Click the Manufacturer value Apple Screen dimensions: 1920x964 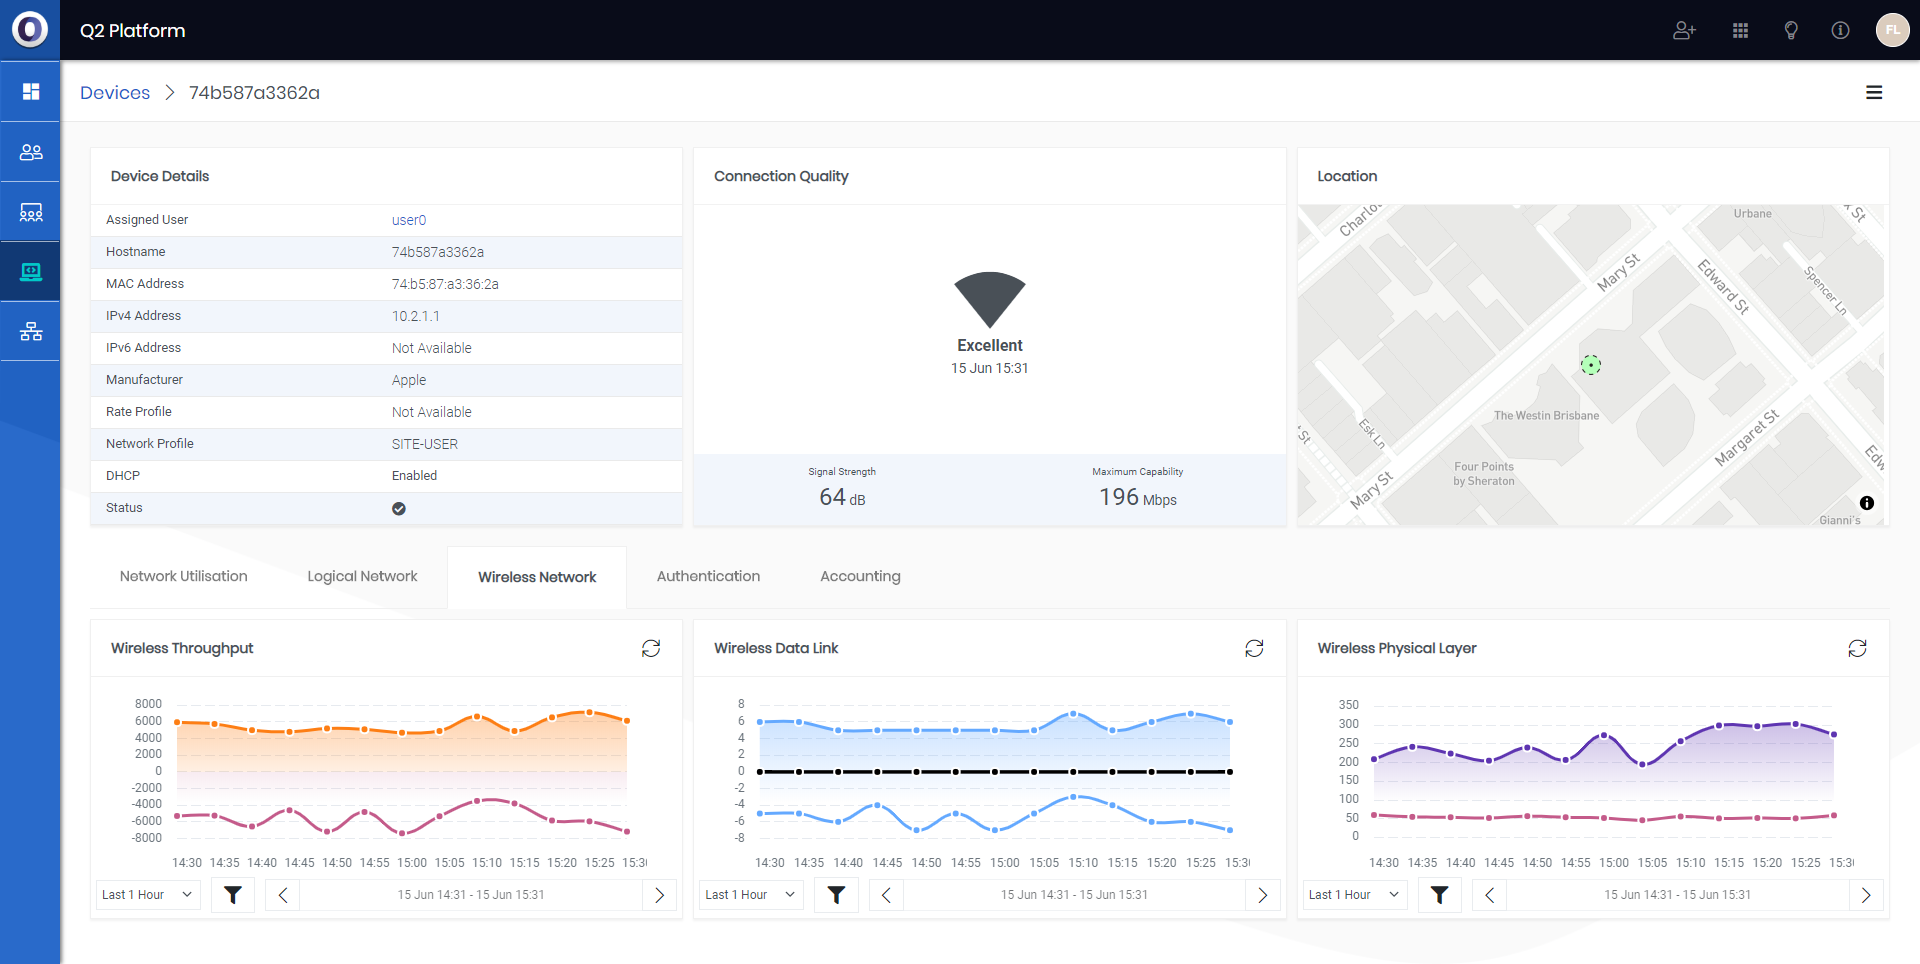coord(409,380)
